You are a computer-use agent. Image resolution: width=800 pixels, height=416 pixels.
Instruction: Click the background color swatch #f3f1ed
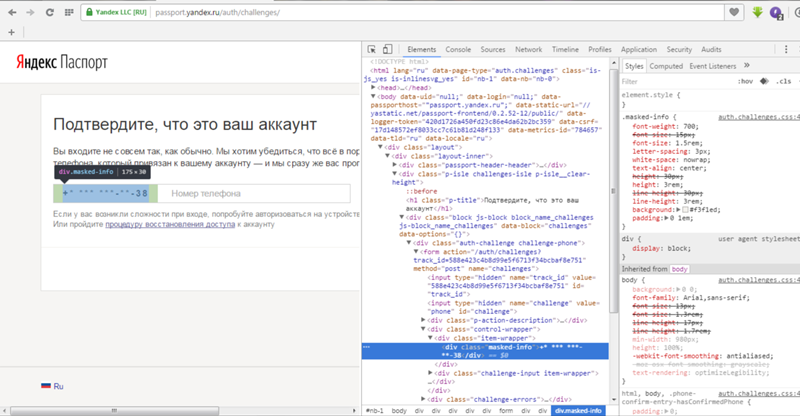click(685, 210)
